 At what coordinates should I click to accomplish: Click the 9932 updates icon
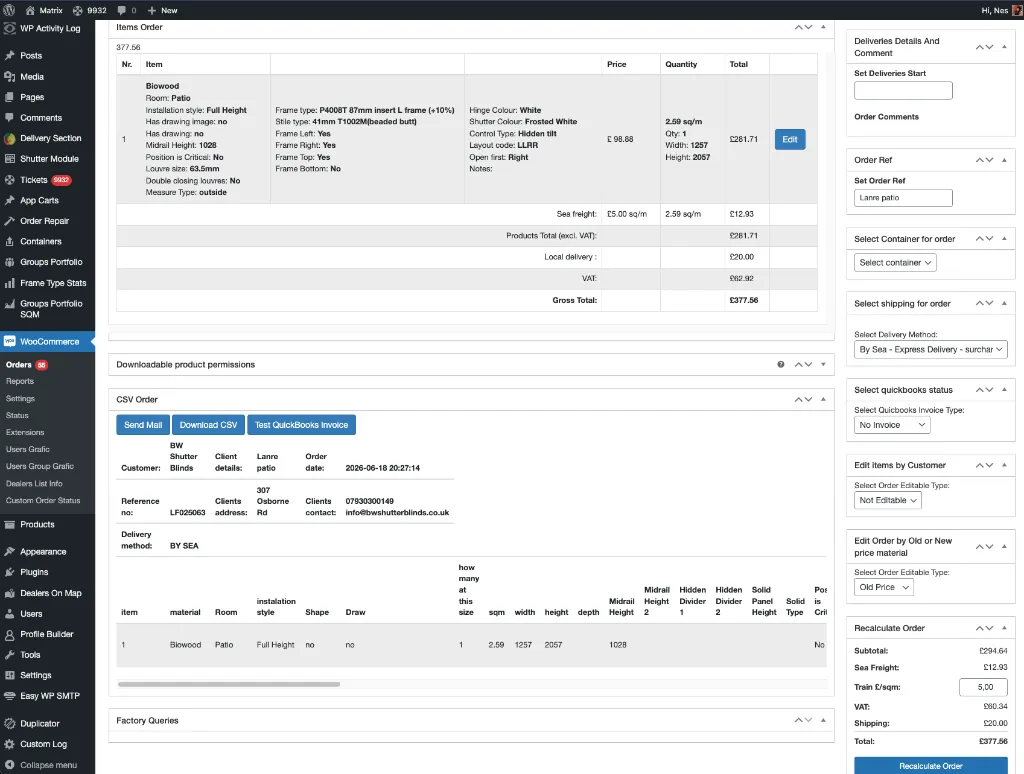tap(78, 10)
